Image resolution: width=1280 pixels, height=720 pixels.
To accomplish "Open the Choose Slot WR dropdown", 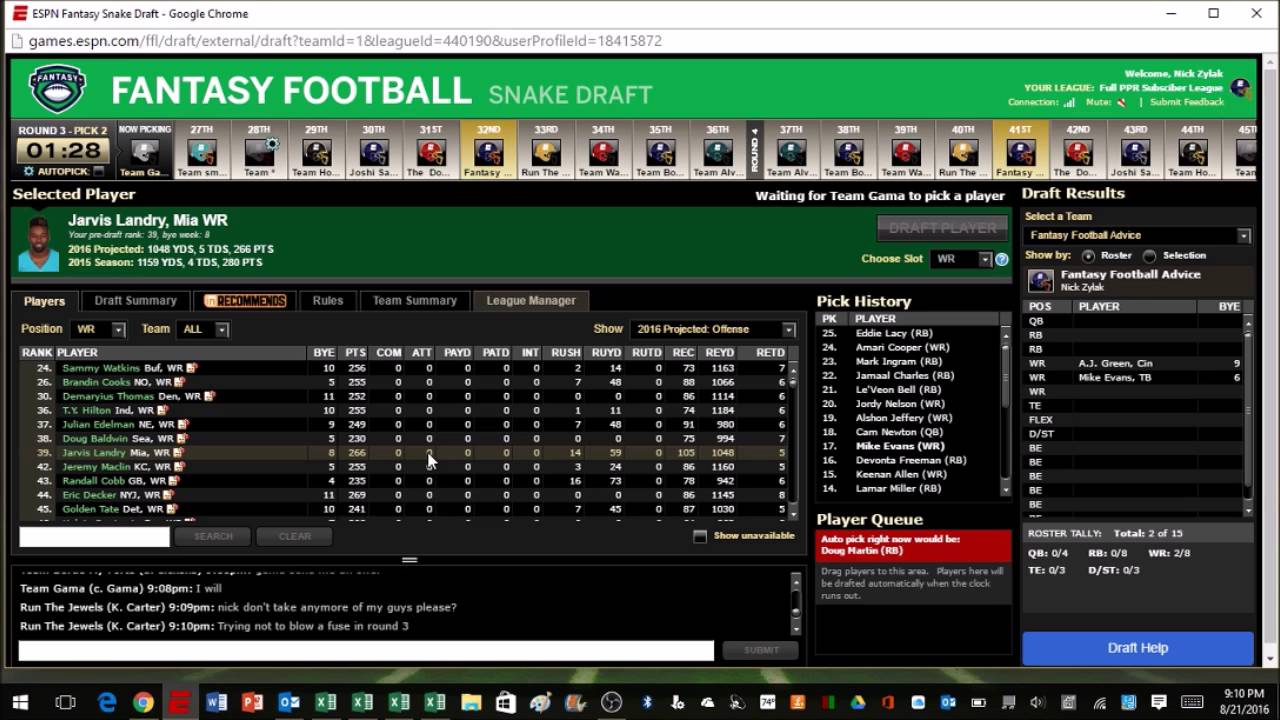I will tap(961, 259).
